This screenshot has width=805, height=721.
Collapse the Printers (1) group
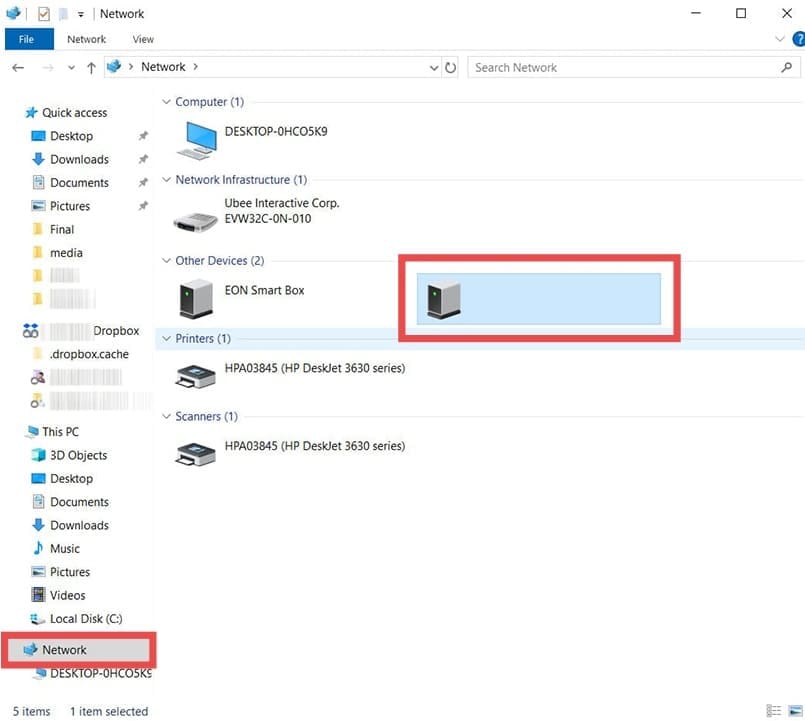(x=166, y=338)
